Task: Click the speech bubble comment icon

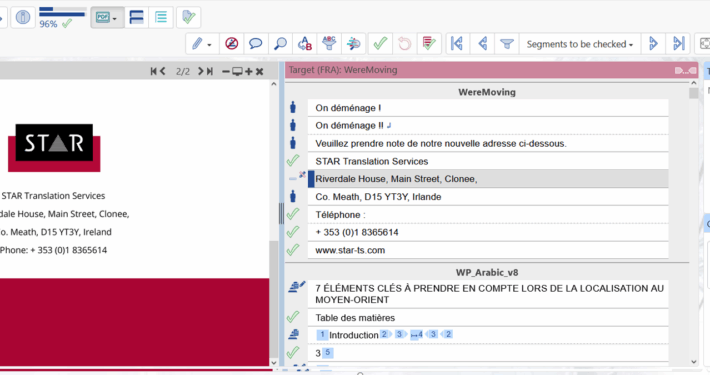Action: point(256,44)
